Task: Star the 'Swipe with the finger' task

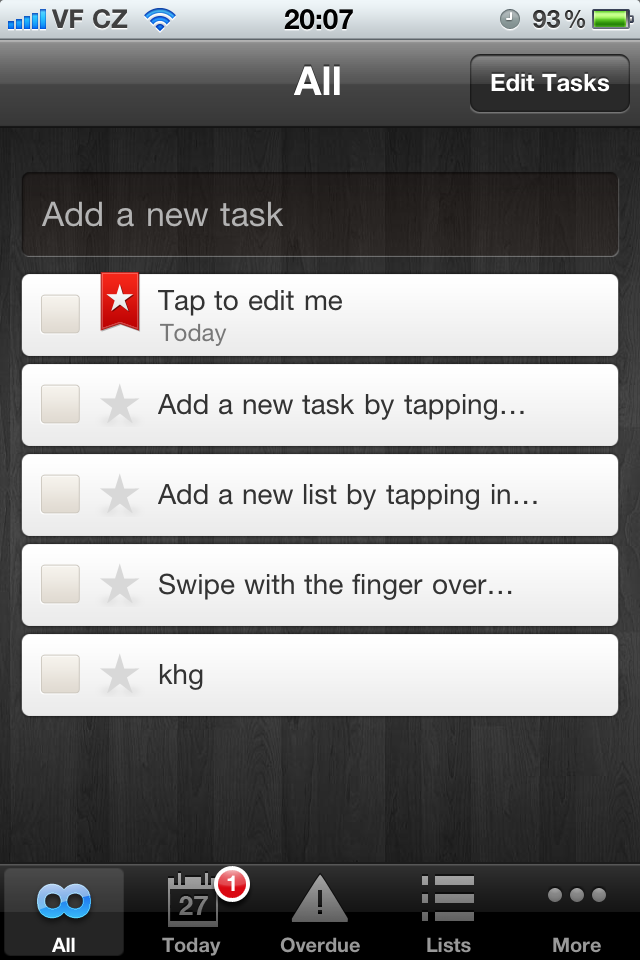Action: [x=120, y=586]
